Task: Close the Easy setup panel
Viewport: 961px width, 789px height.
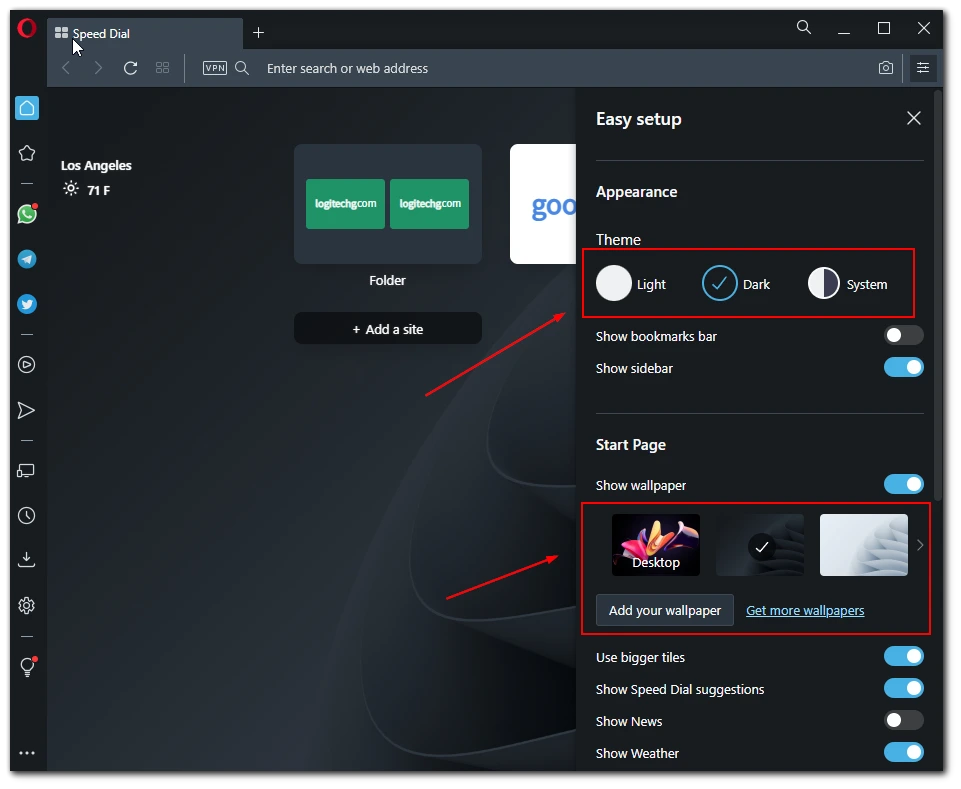Action: (x=914, y=118)
